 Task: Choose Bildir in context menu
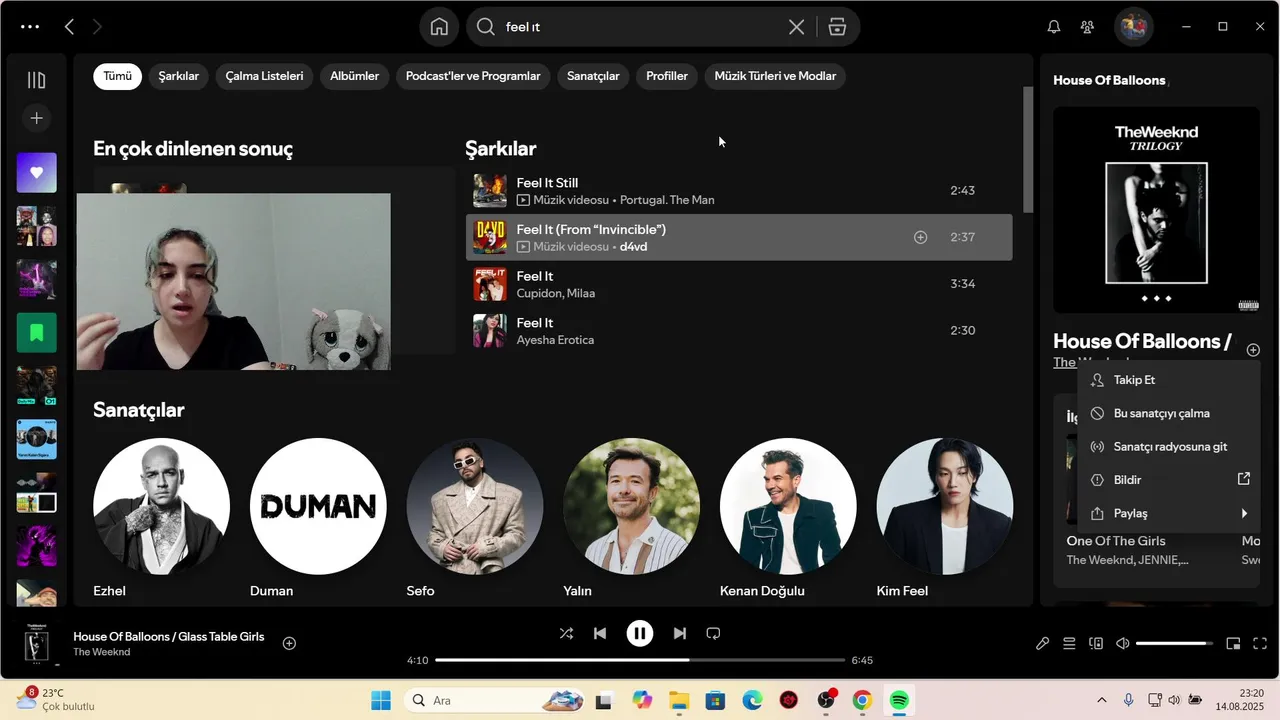click(1168, 480)
